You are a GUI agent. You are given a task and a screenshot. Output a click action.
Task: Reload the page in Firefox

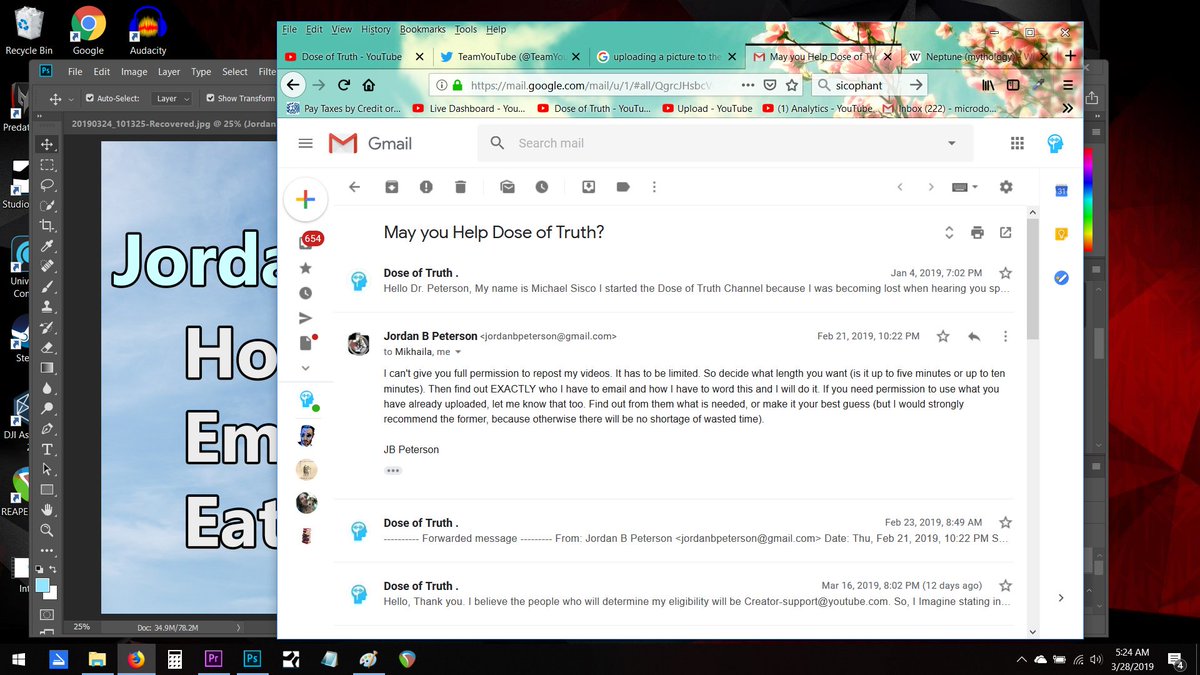point(344,85)
